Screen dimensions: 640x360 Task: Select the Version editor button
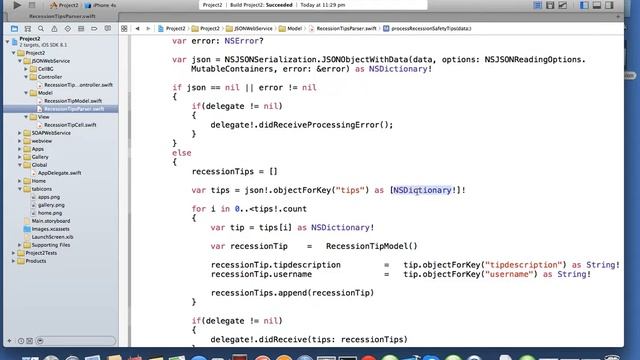[563, 5]
